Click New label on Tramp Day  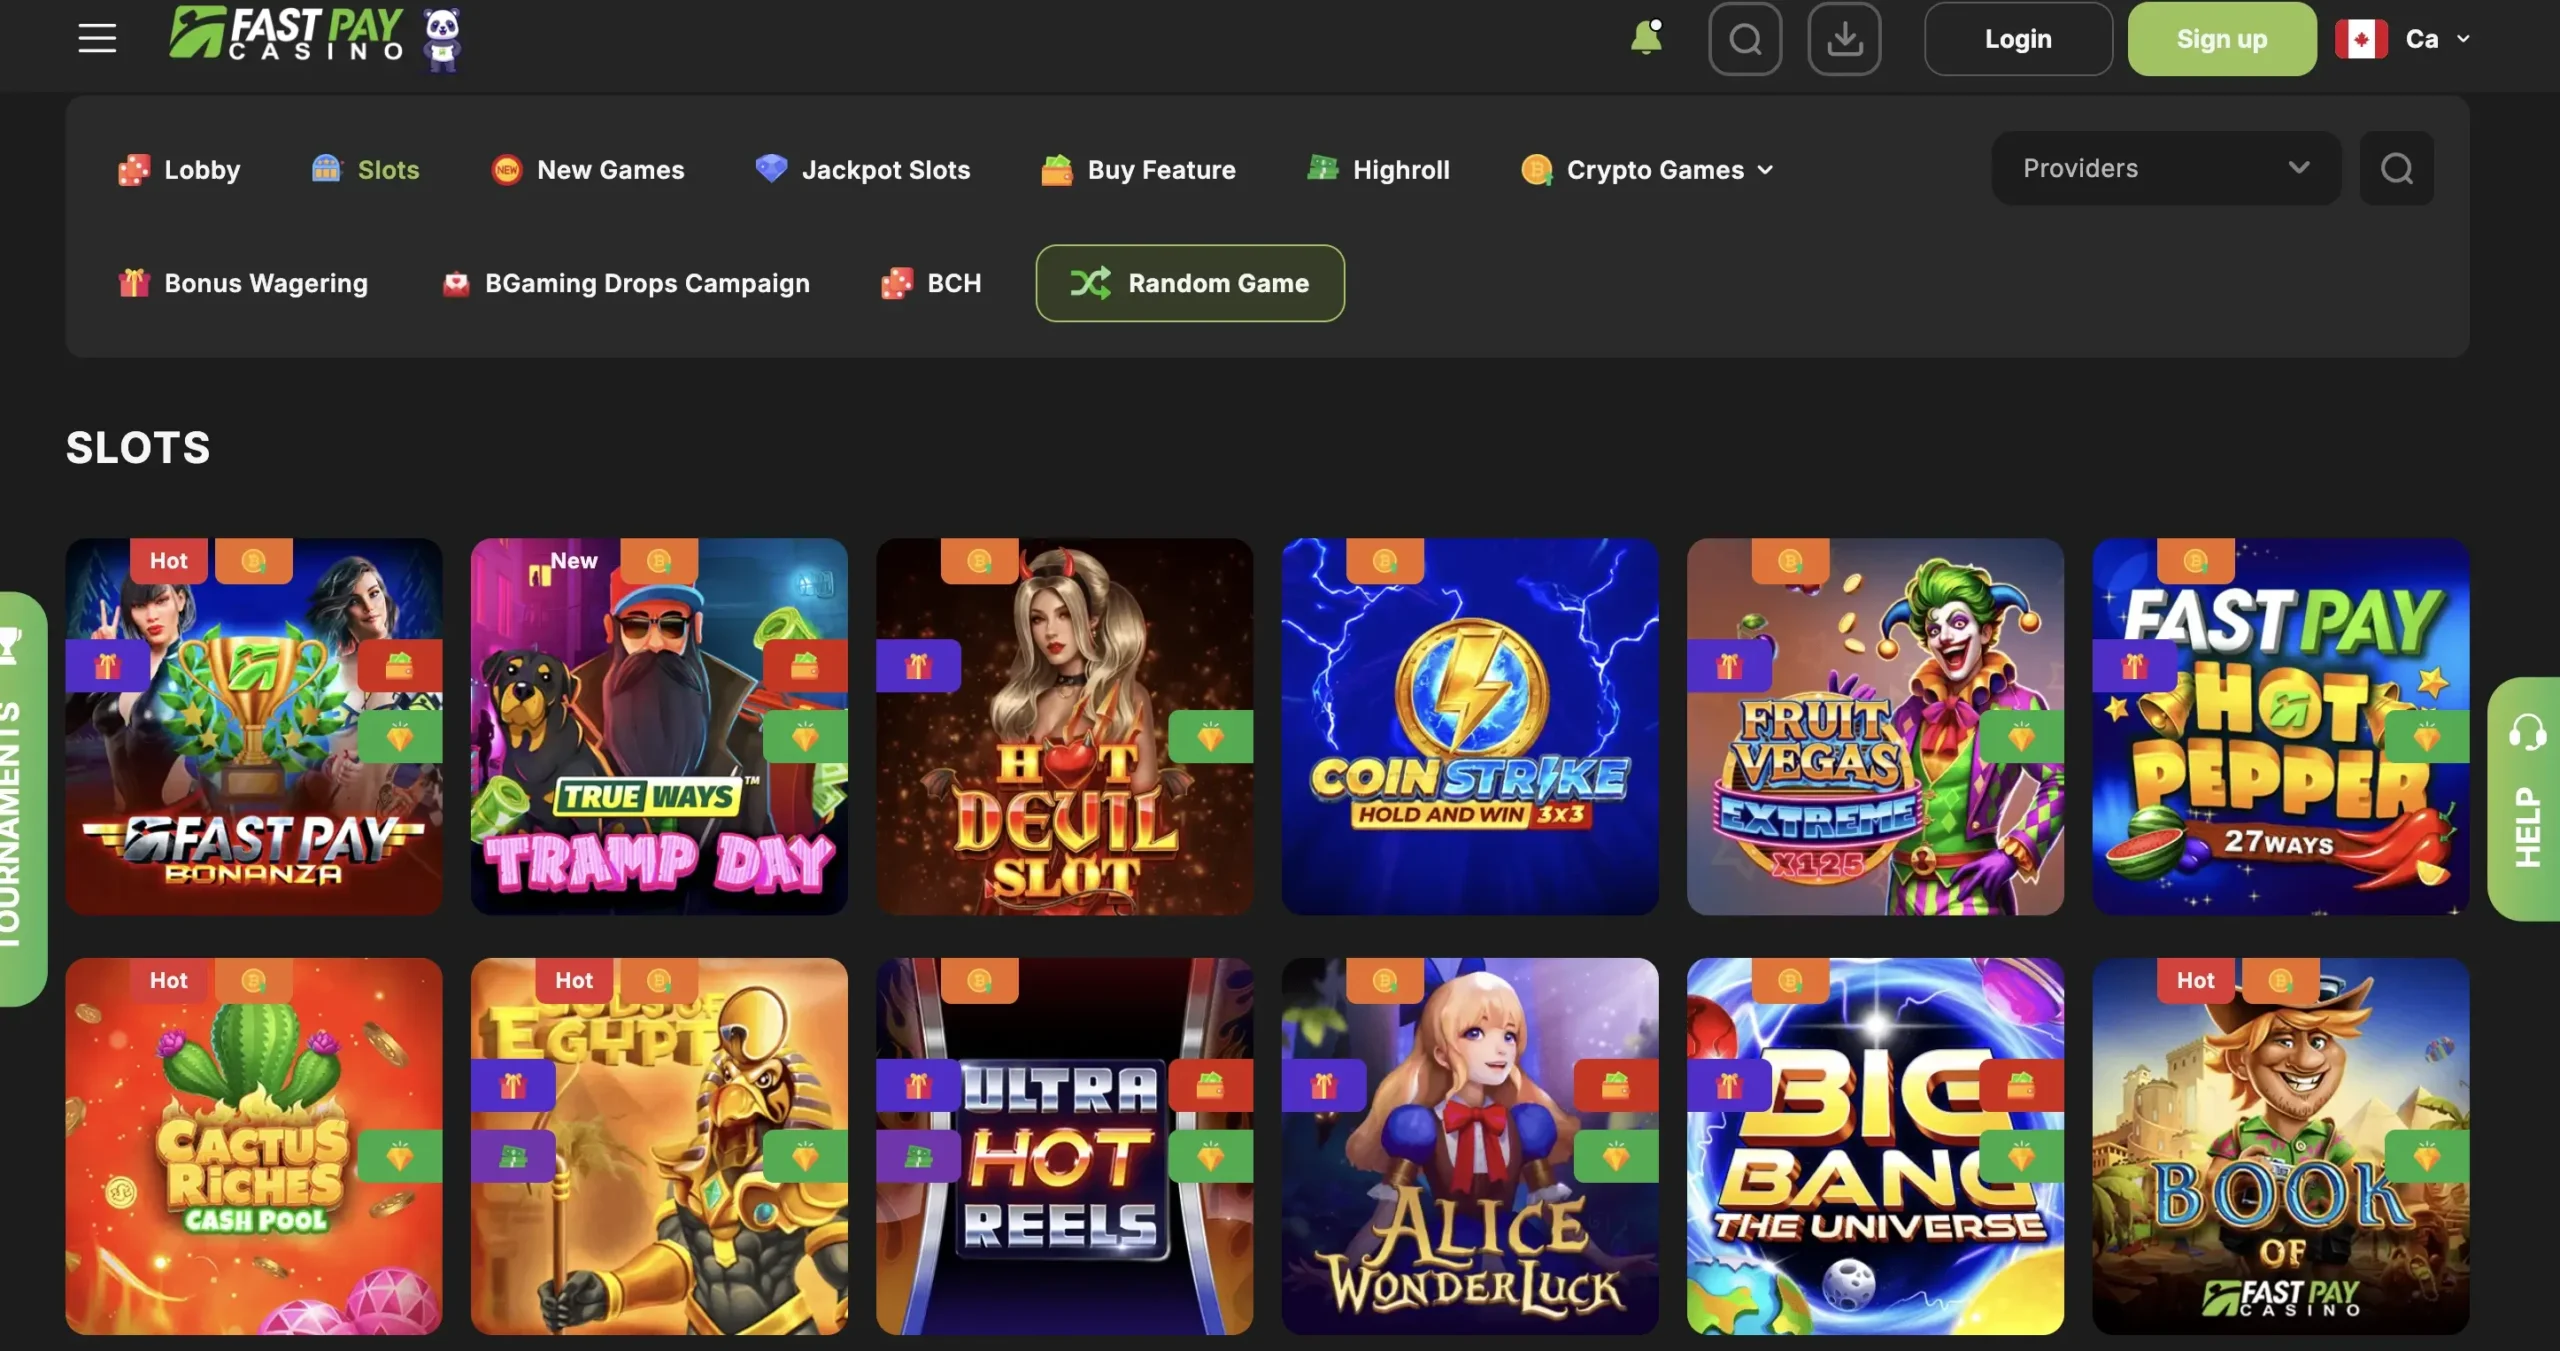coord(573,560)
